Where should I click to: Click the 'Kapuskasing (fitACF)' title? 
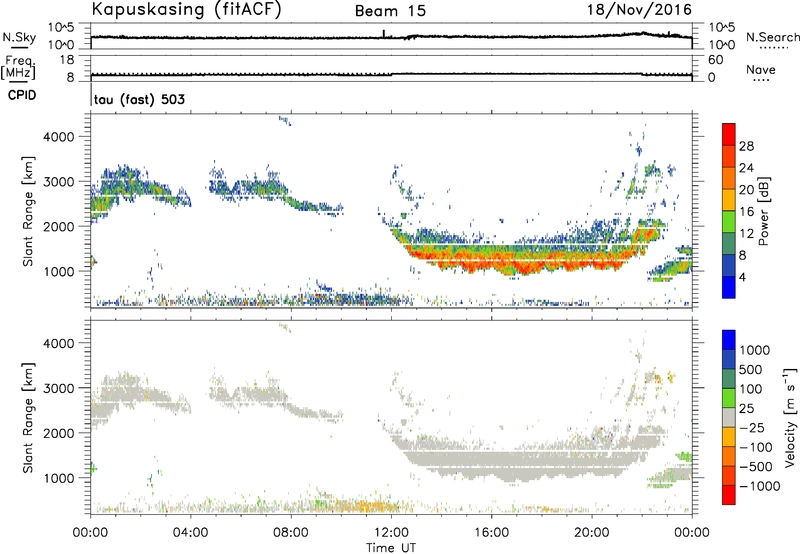(186, 9)
